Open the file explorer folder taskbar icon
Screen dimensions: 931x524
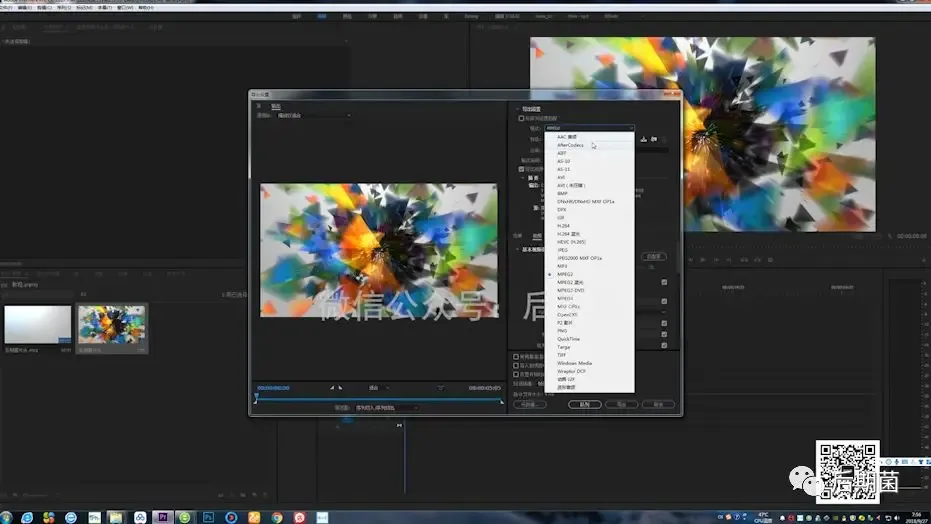[115, 517]
